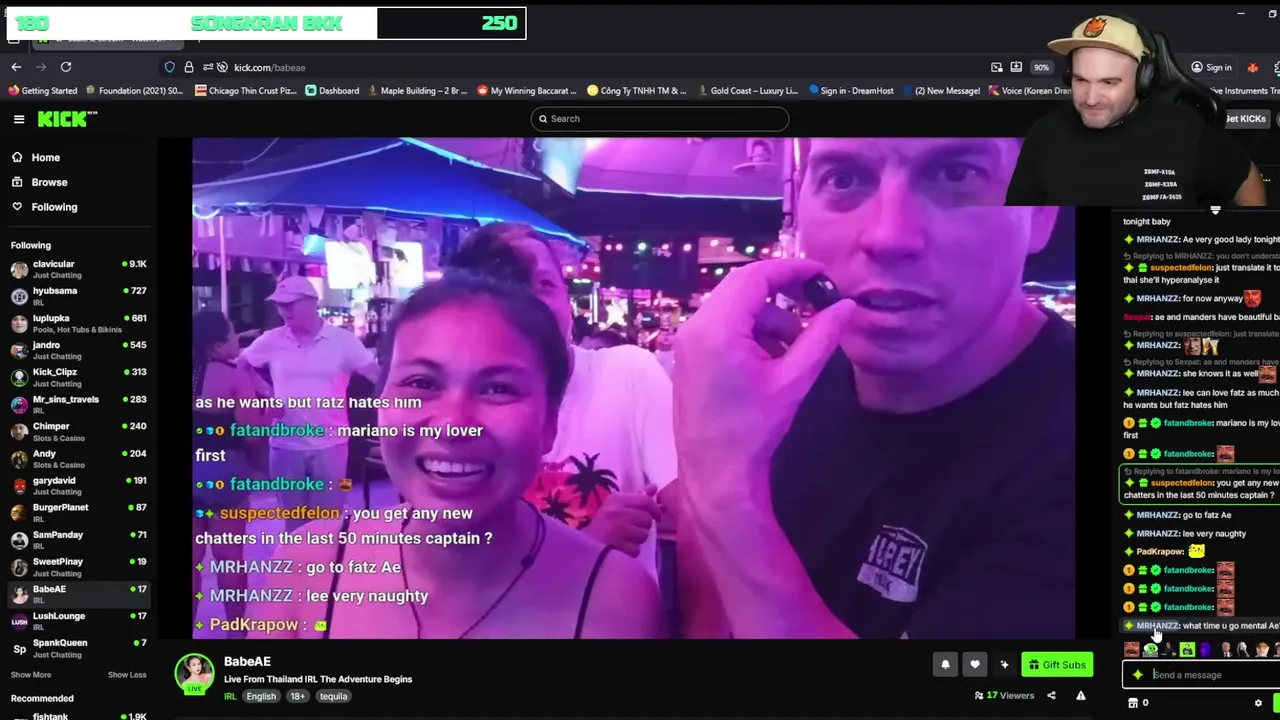This screenshot has height=720, width=1280.
Task: Click the 18+ tag
Action: pyautogui.click(x=298, y=696)
